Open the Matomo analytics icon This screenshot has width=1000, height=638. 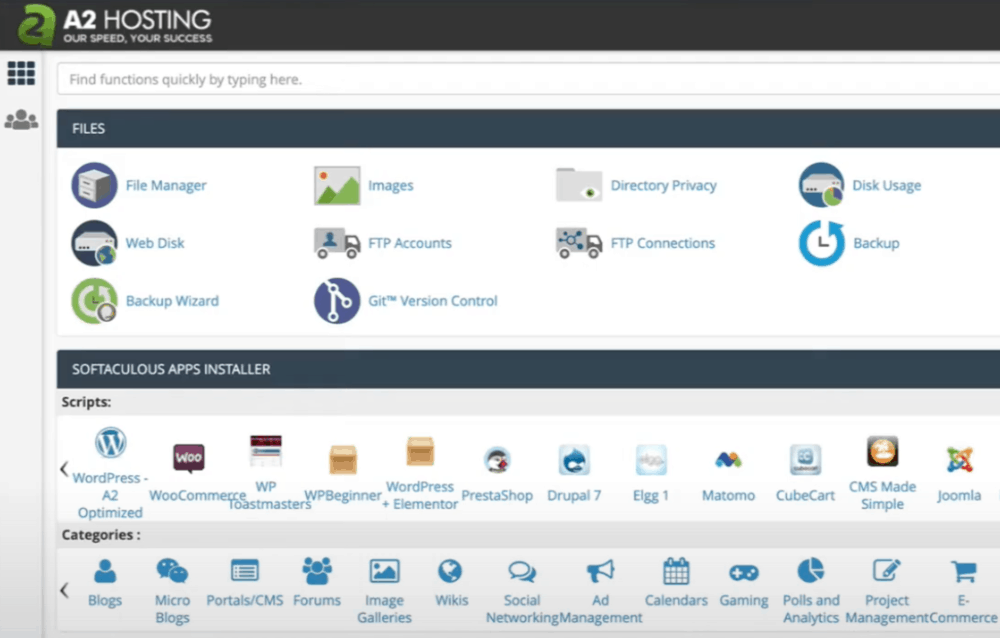tap(728, 458)
